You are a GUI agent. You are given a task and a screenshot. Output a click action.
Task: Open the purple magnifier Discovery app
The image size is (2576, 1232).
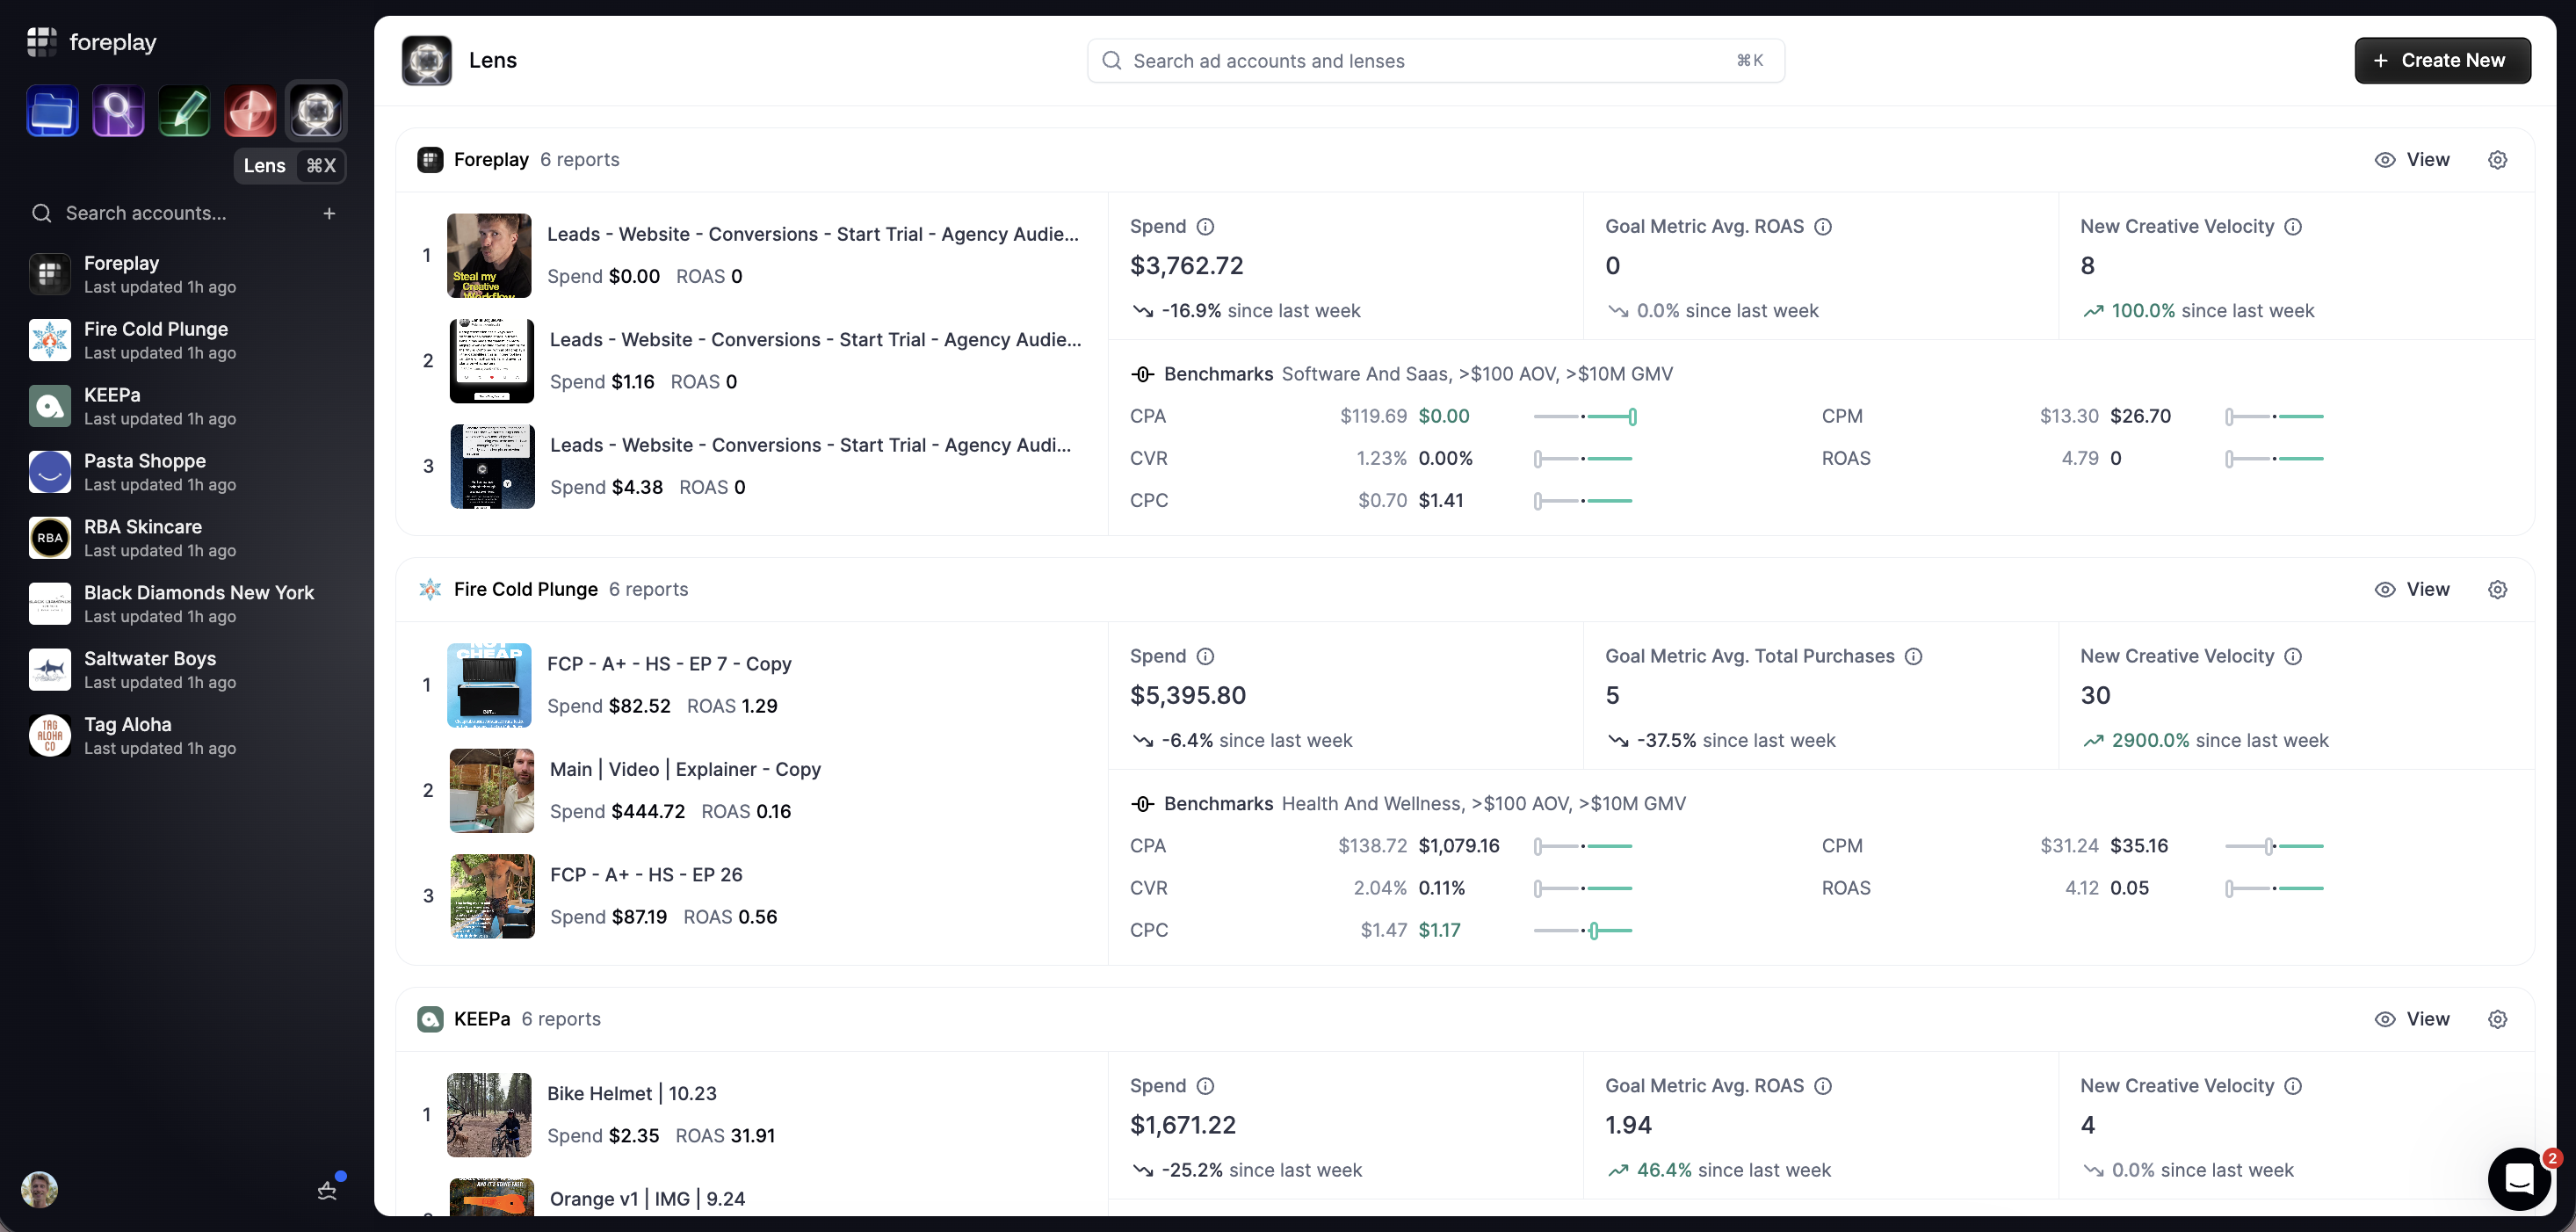(x=118, y=111)
